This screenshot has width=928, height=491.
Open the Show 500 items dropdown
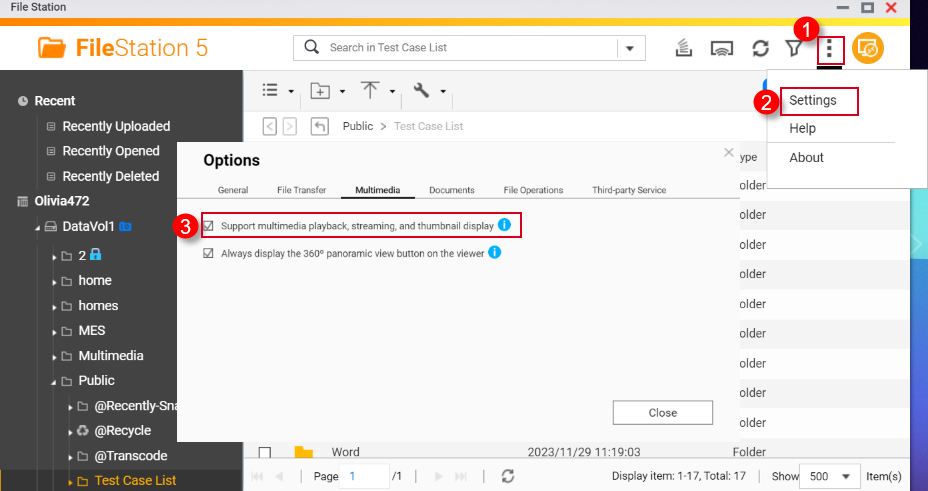click(x=830, y=476)
